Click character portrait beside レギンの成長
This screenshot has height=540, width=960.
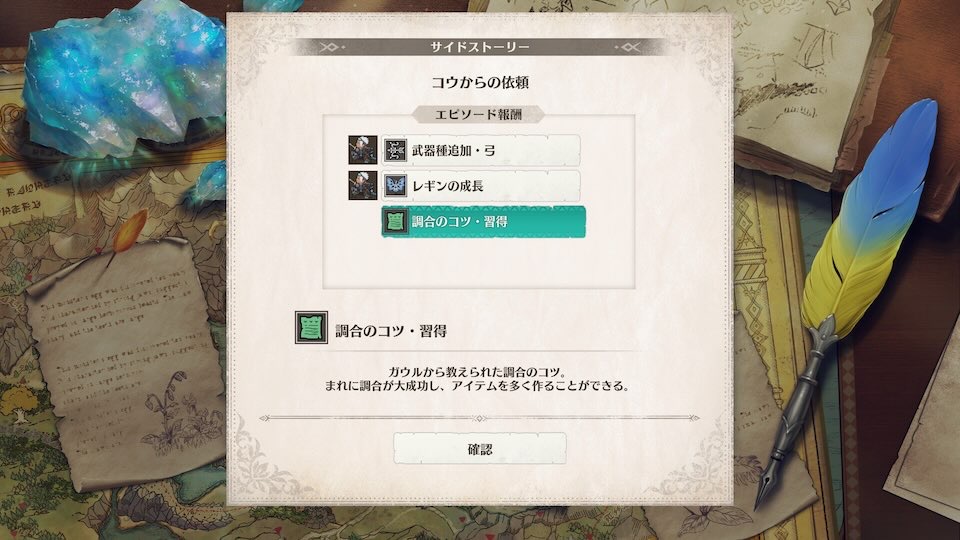362,186
